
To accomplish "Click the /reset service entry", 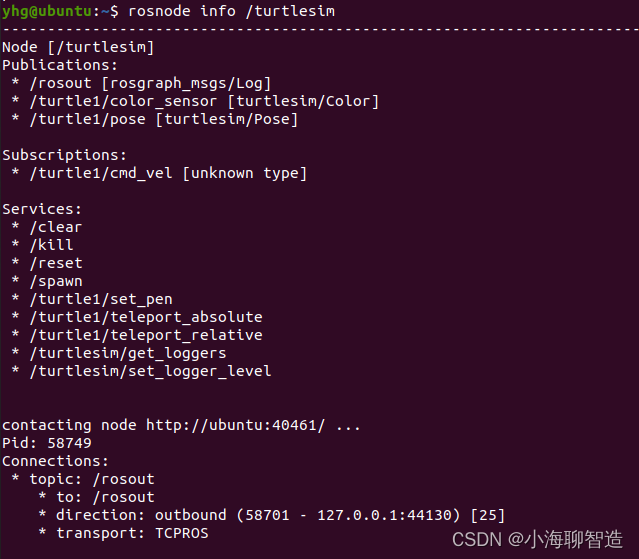I will [55, 263].
